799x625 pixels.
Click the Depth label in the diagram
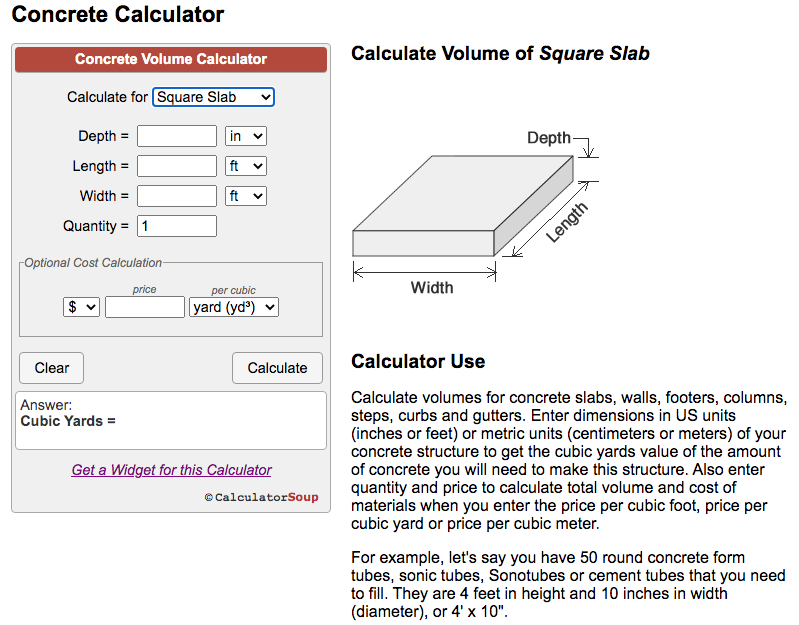548,138
